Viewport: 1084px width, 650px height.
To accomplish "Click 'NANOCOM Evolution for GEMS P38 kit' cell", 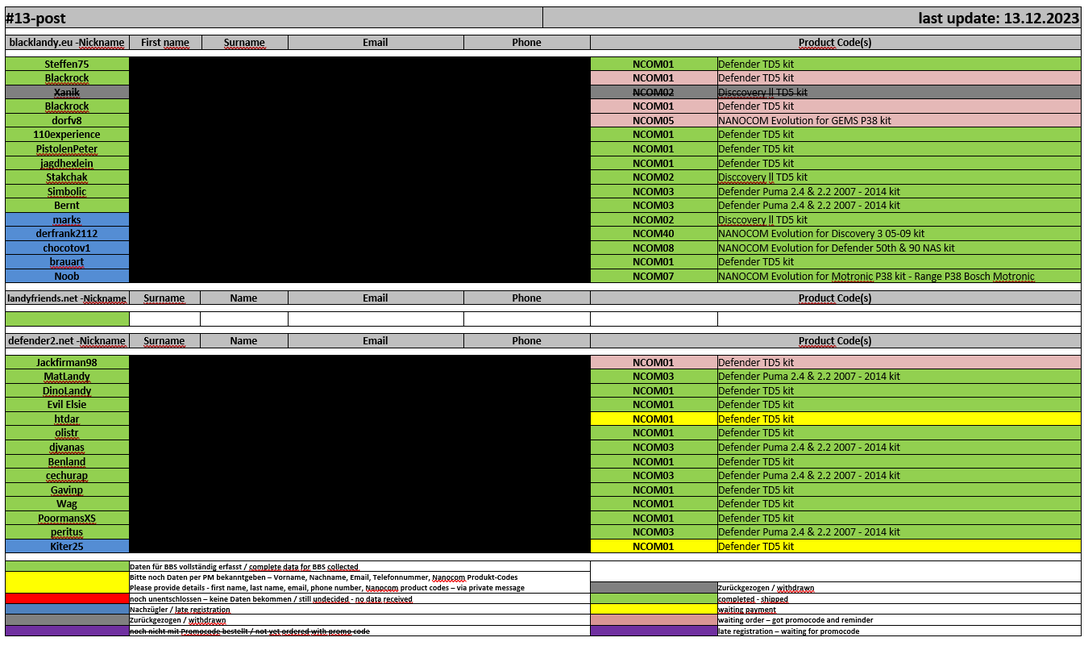I will click(899, 120).
